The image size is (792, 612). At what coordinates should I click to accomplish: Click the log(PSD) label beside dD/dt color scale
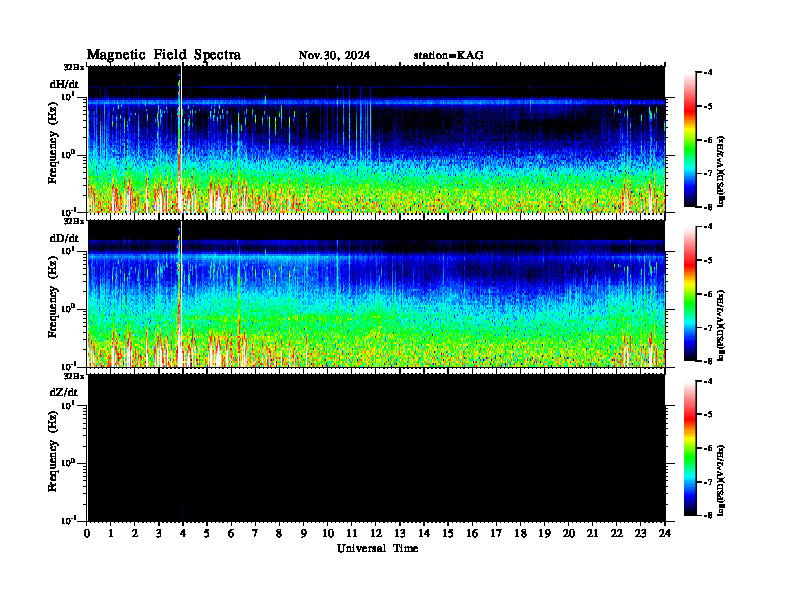[x=721, y=325]
